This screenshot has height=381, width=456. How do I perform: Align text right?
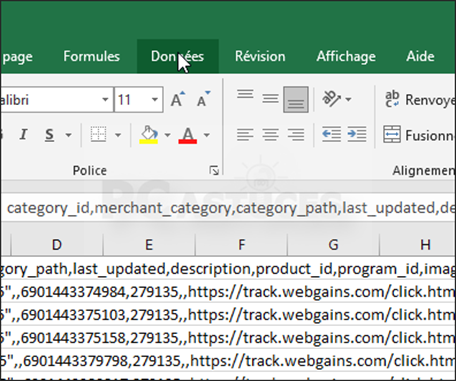coord(296,135)
